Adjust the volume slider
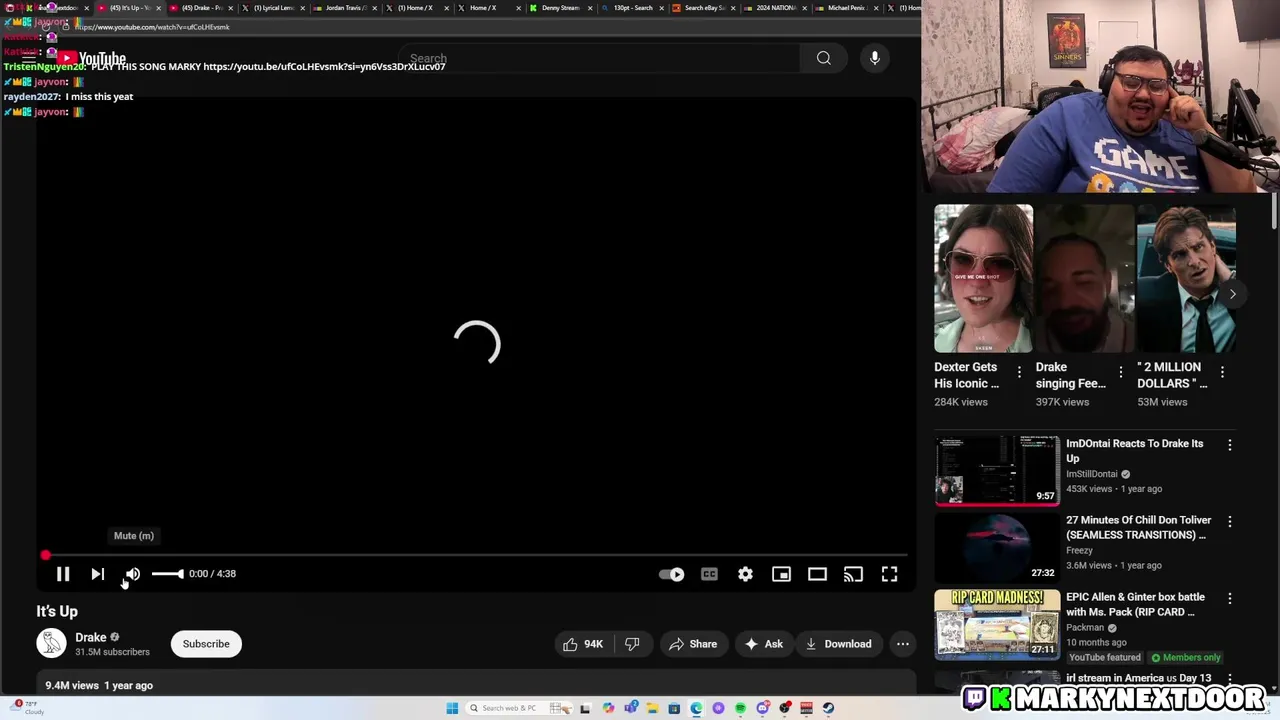Image resolution: width=1280 pixels, height=720 pixels. click(x=167, y=574)
